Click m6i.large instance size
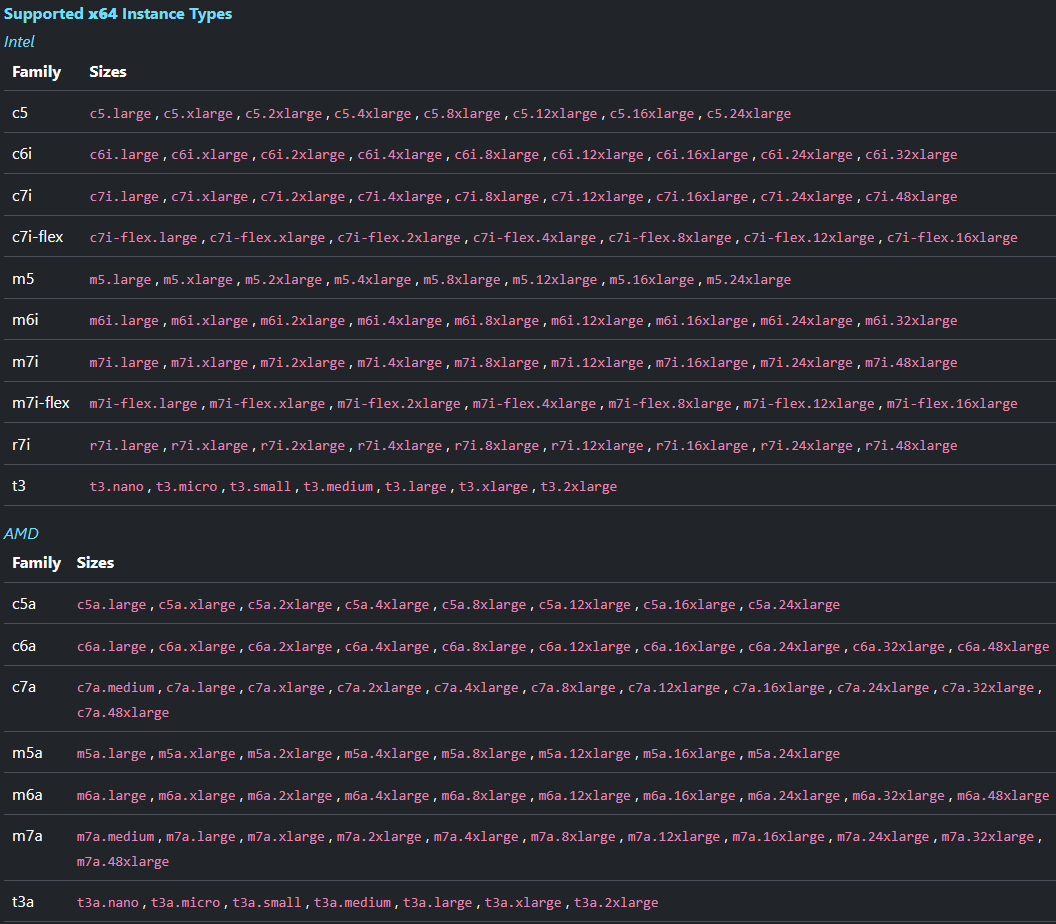This screenshot has width=1056, height=924. [x=124, y=321]
